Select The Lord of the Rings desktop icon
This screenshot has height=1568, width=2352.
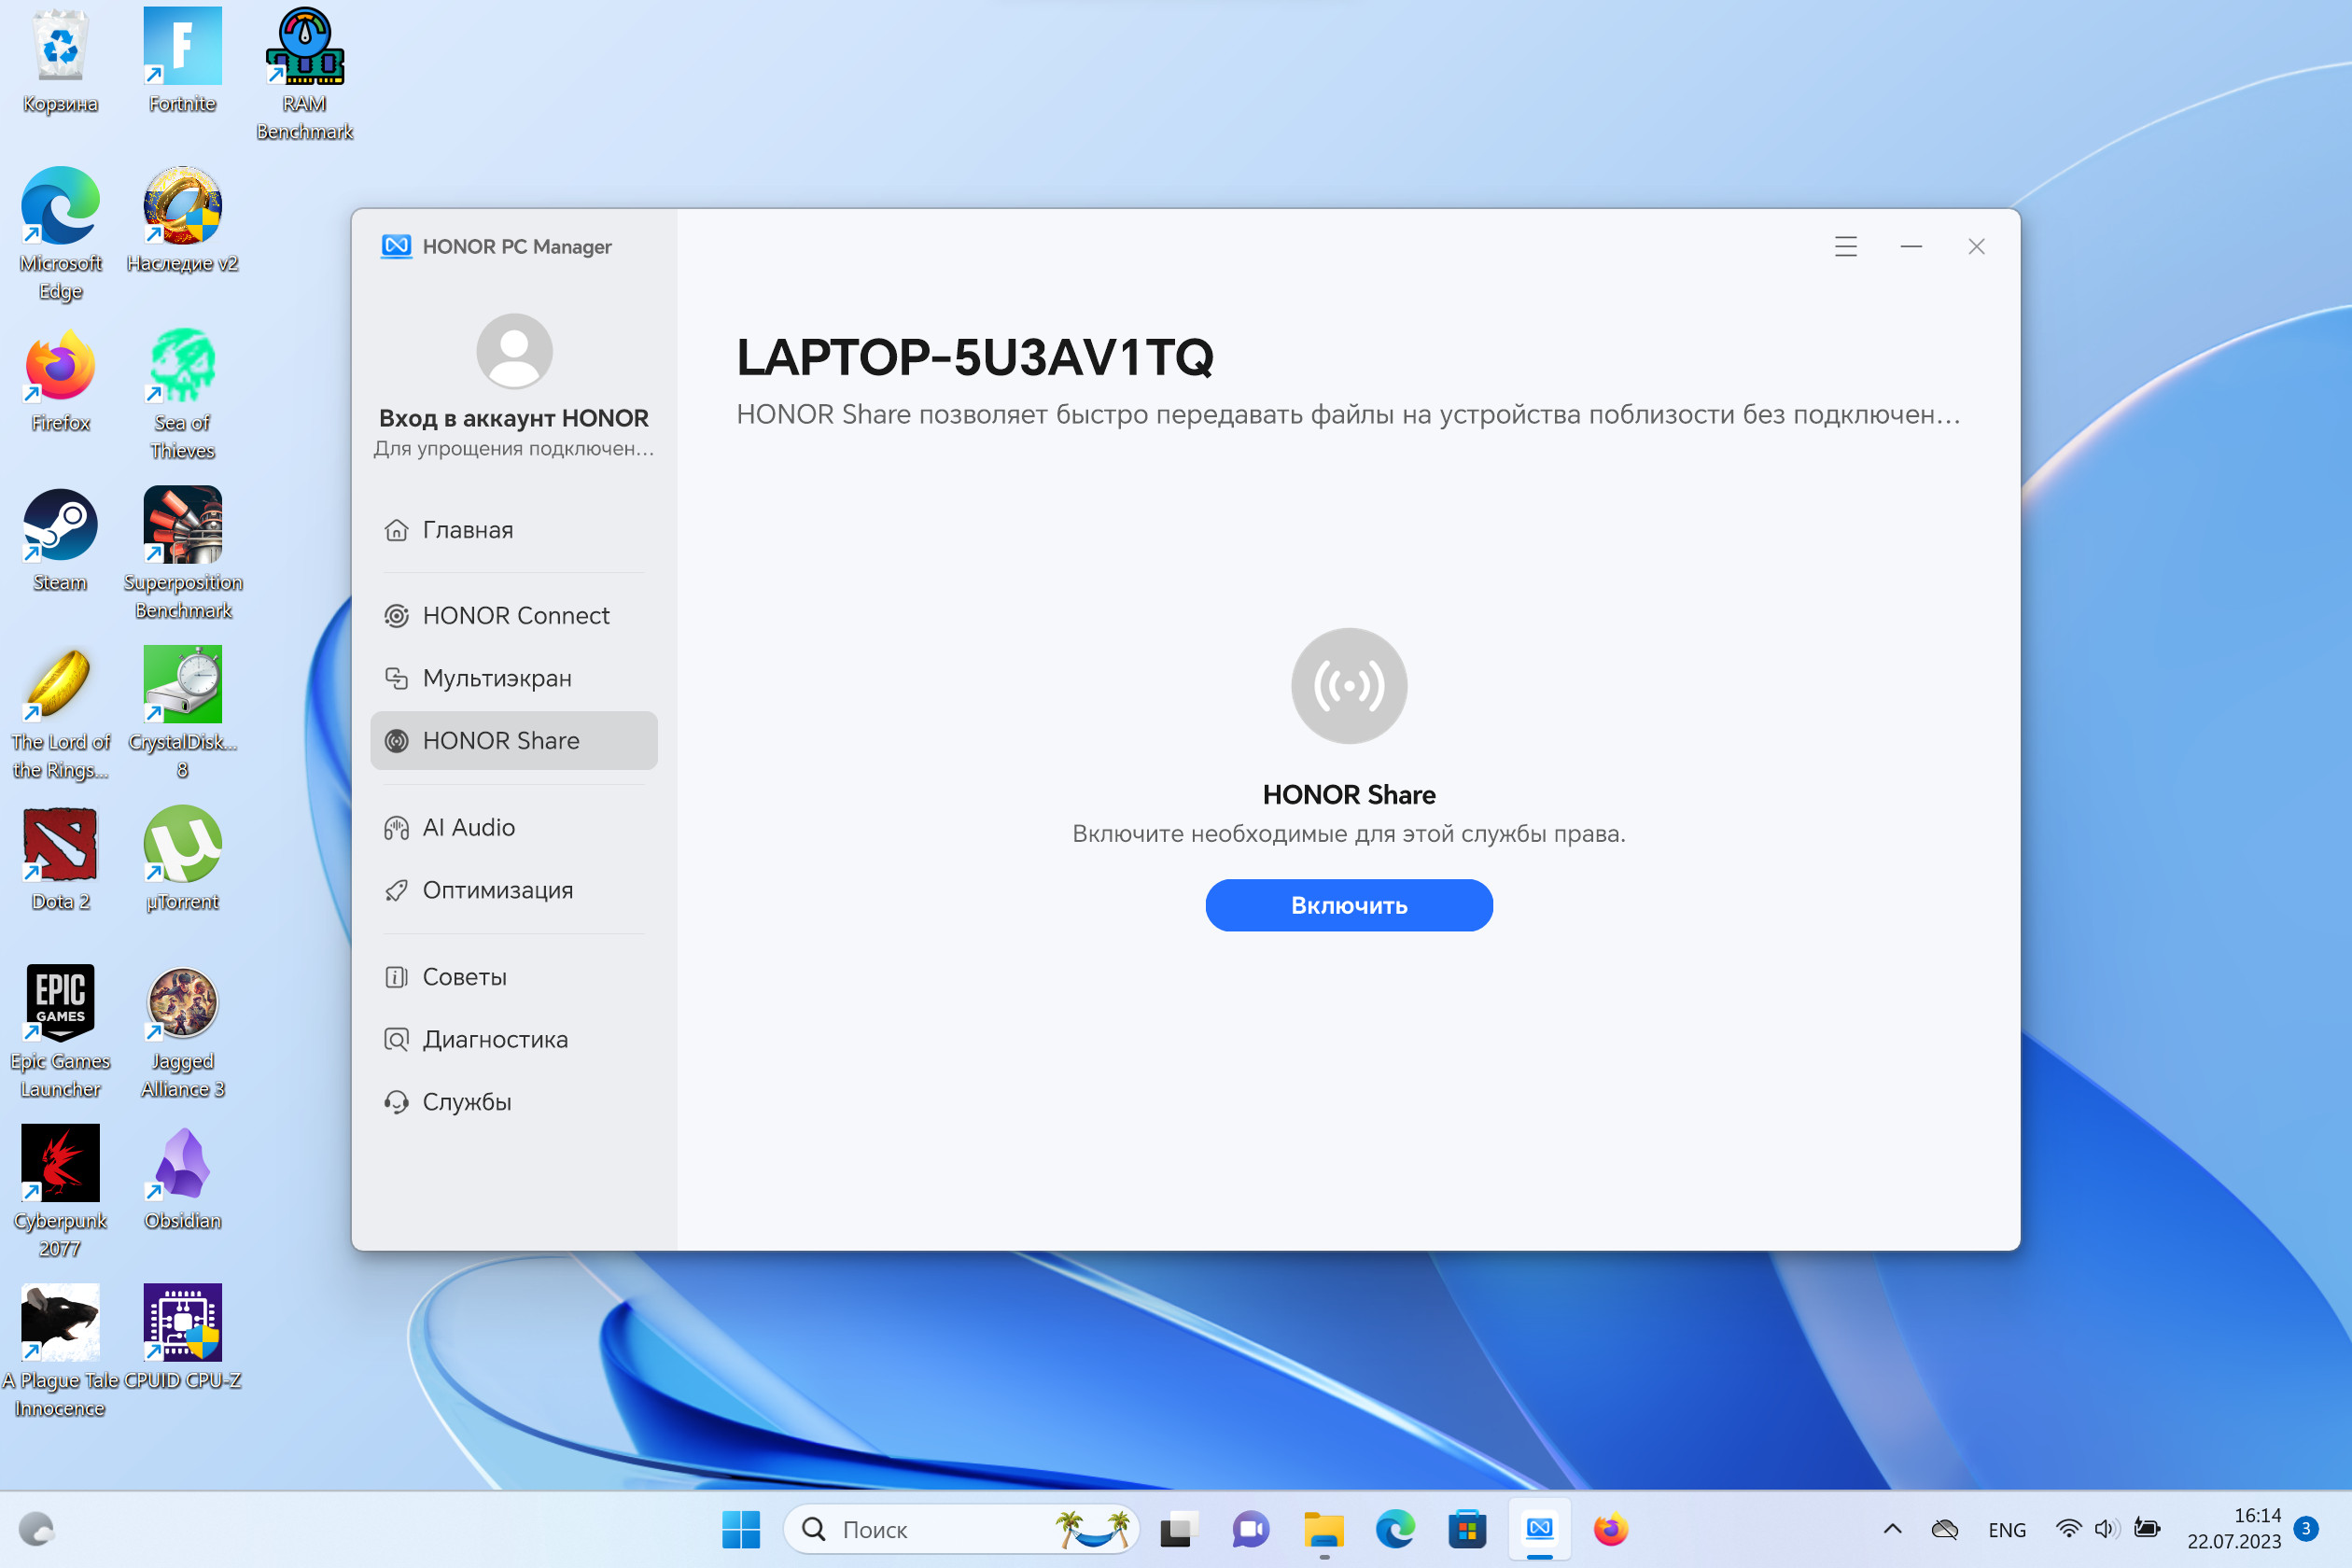60,714
